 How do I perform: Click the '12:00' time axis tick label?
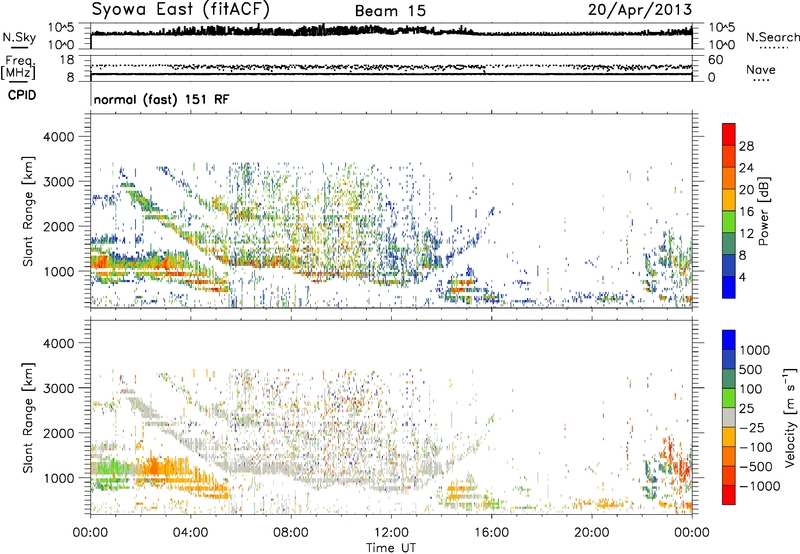click(391, 533)
